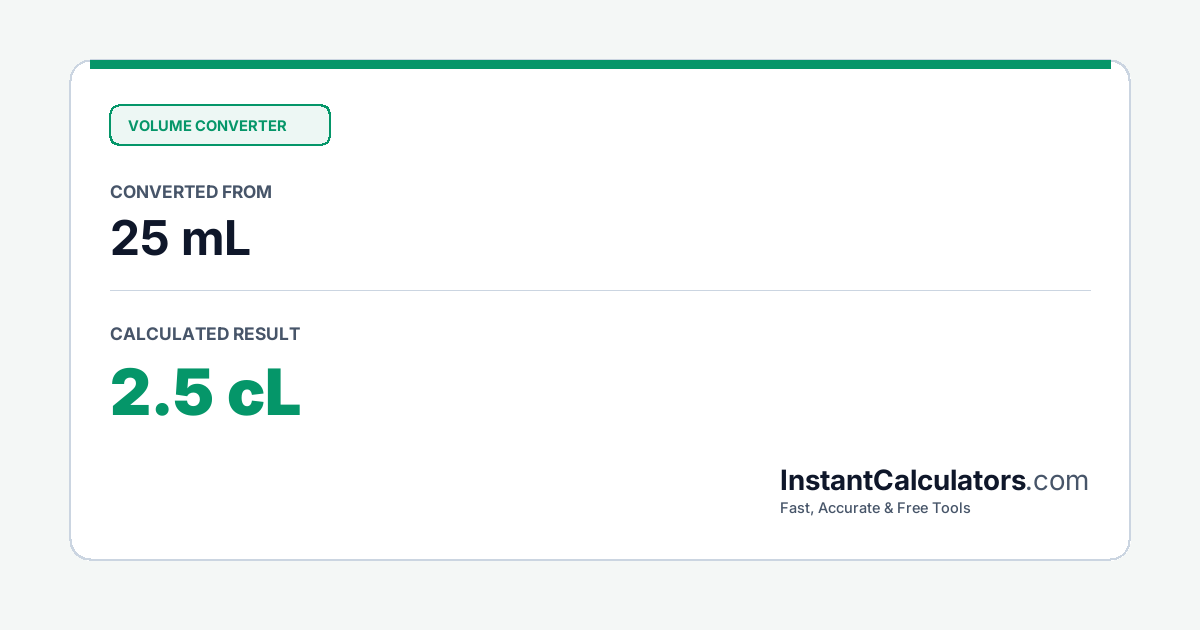Open the InstantCalculators.com logo link
This screenshot has width=1200, height=630.
(x=934, y=481)
